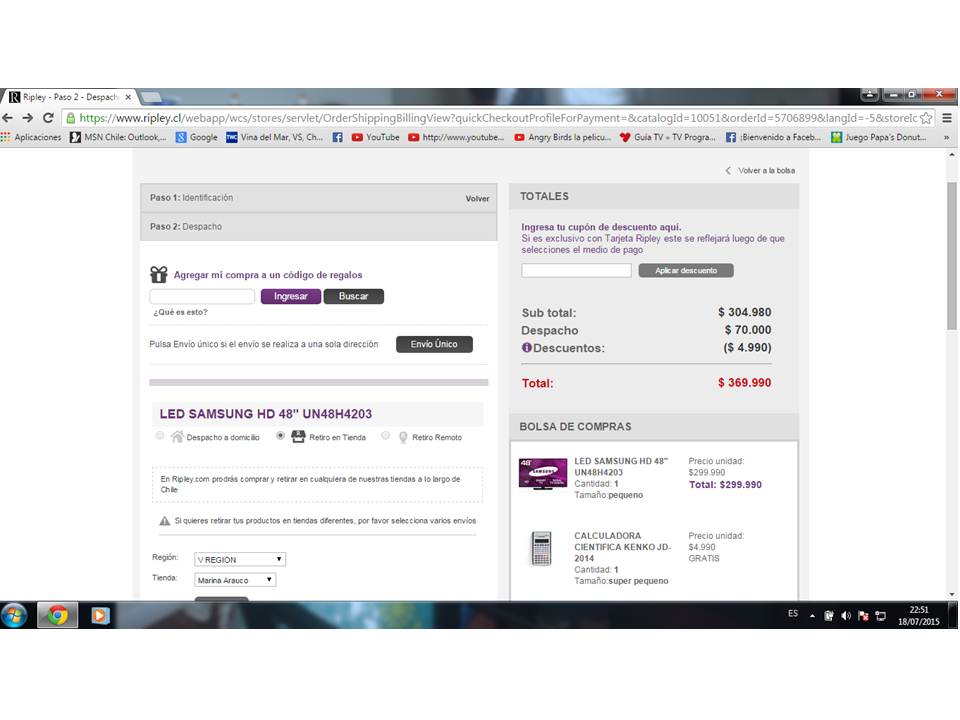Open a new browser tab

151,97
